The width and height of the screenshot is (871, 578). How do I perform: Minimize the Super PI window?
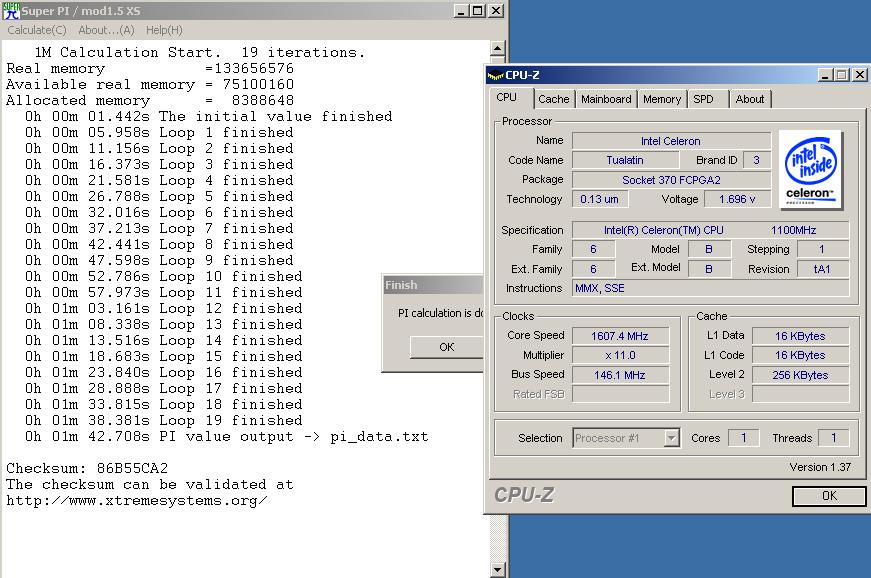click(460, 11)
